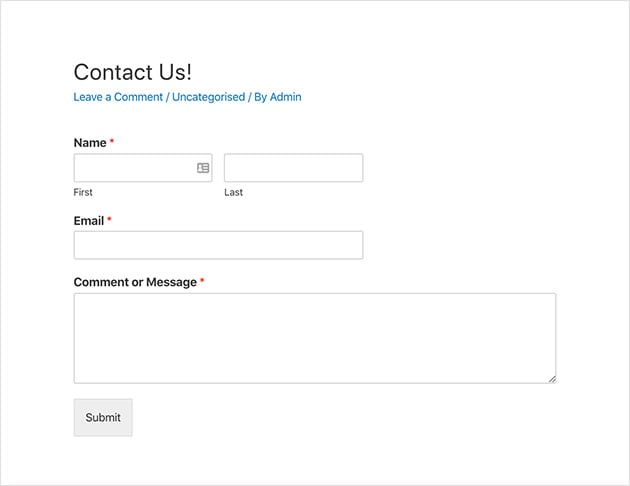Viewport: 630px width, 486px height.
Task: Click the Name field label
Action: click(90, 143)
